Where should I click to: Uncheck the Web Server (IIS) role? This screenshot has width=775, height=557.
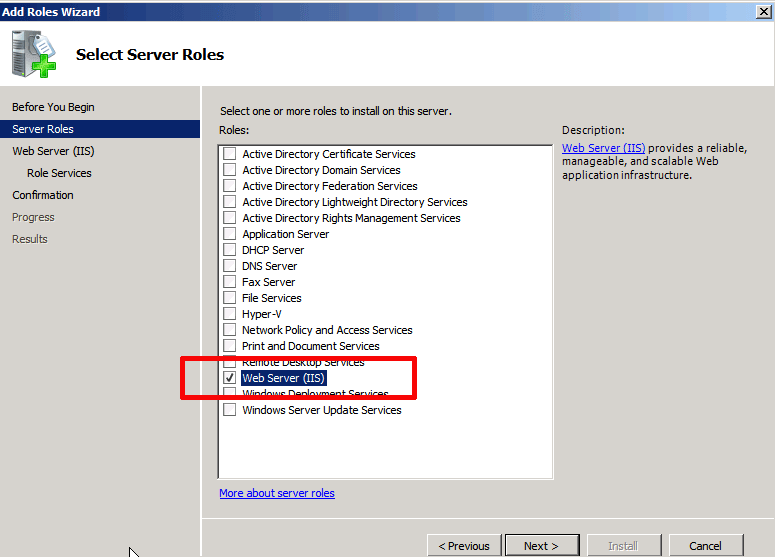(x=229, y=378)
